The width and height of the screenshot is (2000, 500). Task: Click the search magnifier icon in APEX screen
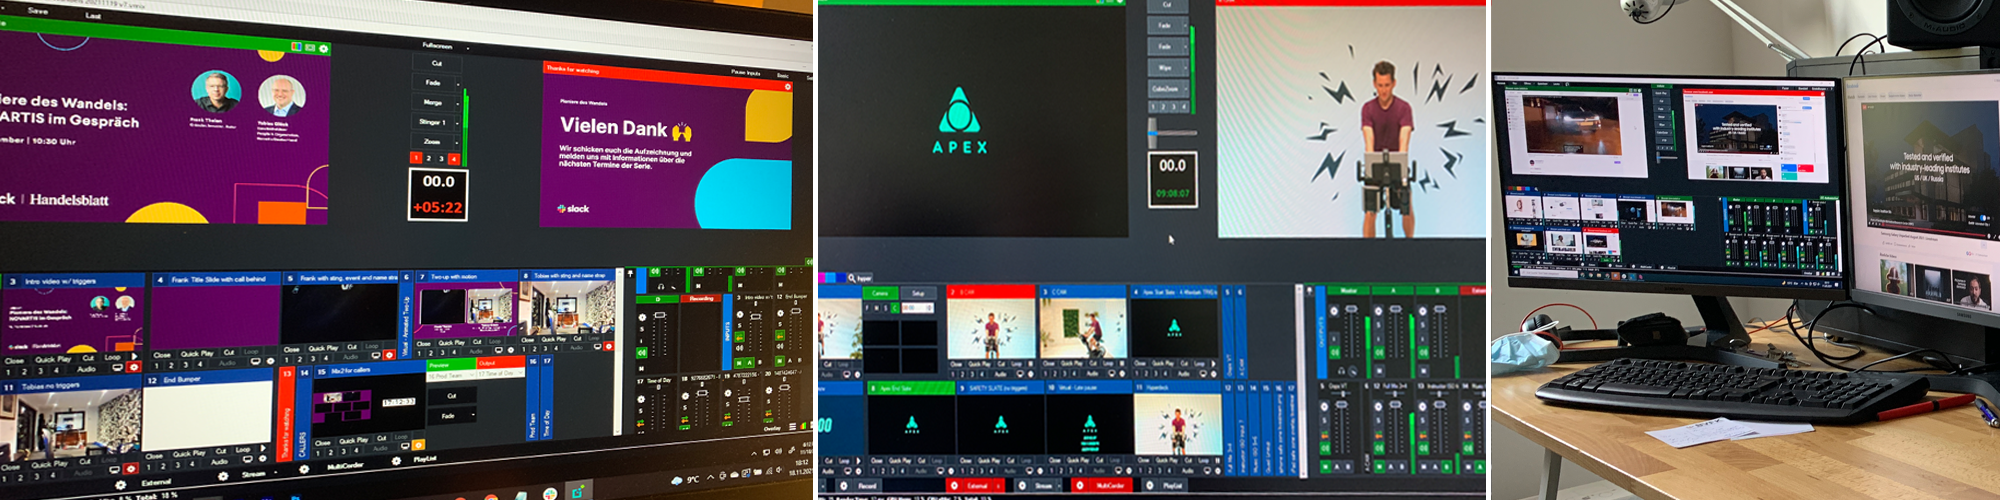click(852, 278)
